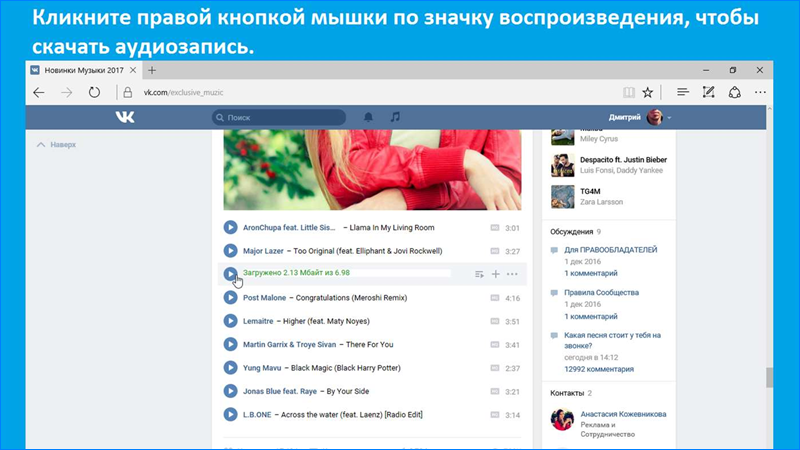Open notifications bell icon
The height and width of the screenshot is (450, 800).
tap(368, 117)
